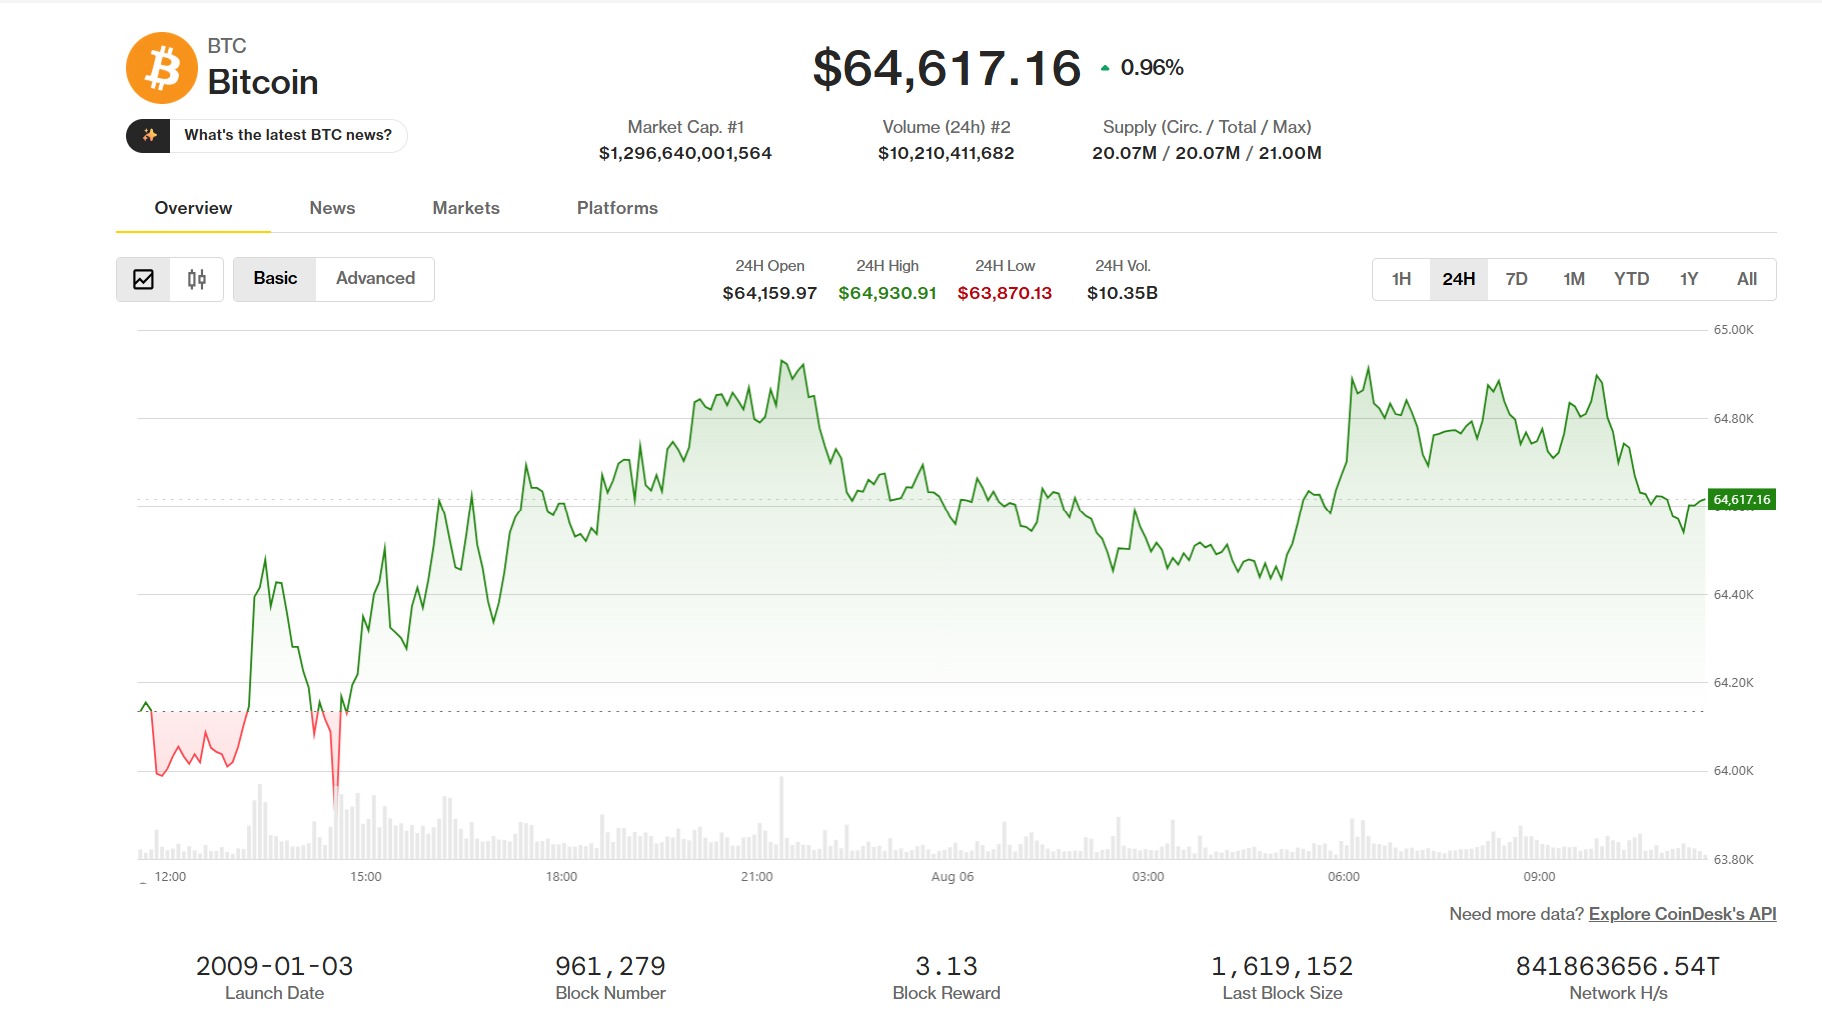Click the 0.96% change value
The height and width of the screenshot is (1025, 1822).
(1152, 68)
